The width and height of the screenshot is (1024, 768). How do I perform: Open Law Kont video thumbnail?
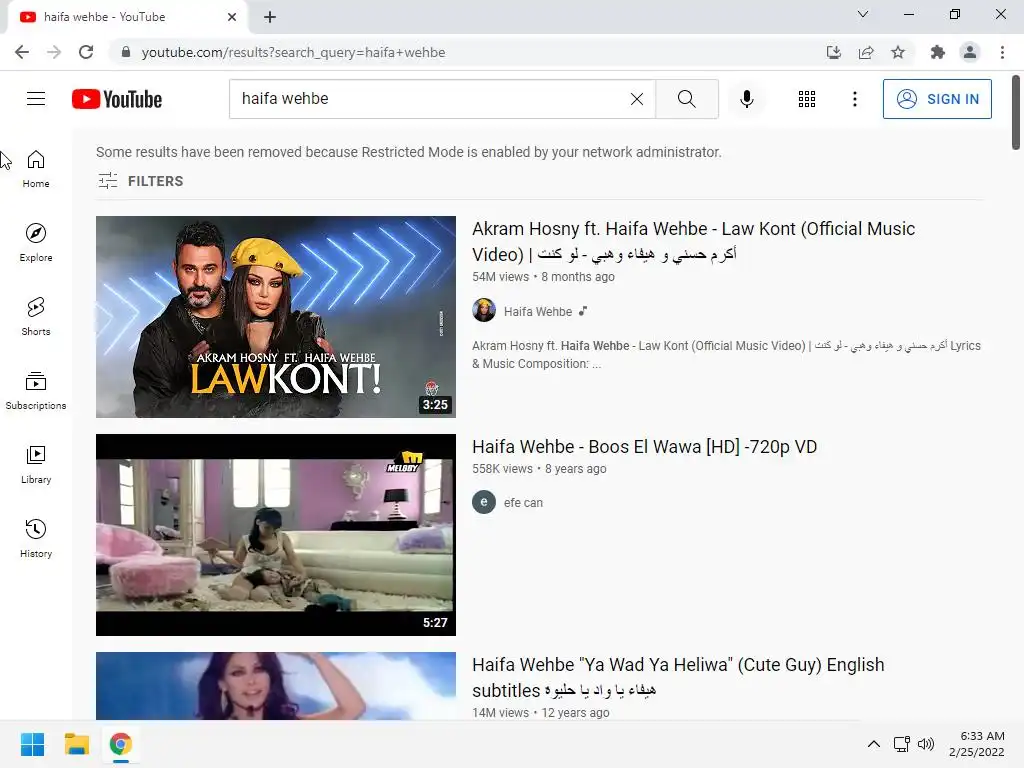pos(276,317)
